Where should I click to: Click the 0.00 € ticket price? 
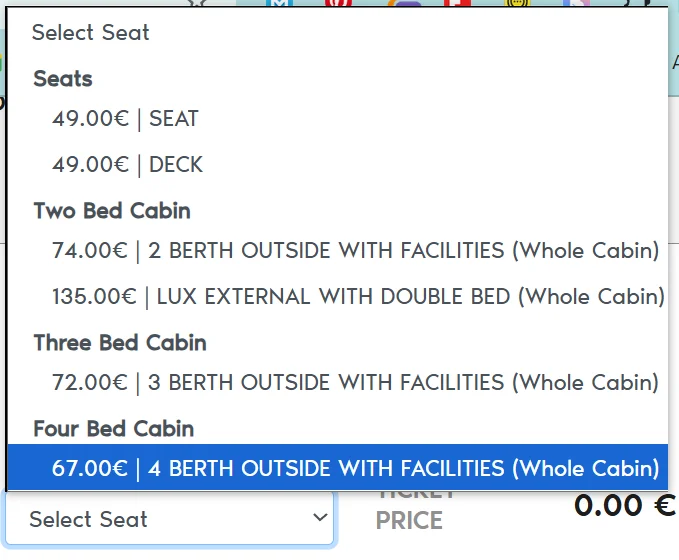point(625,505)
